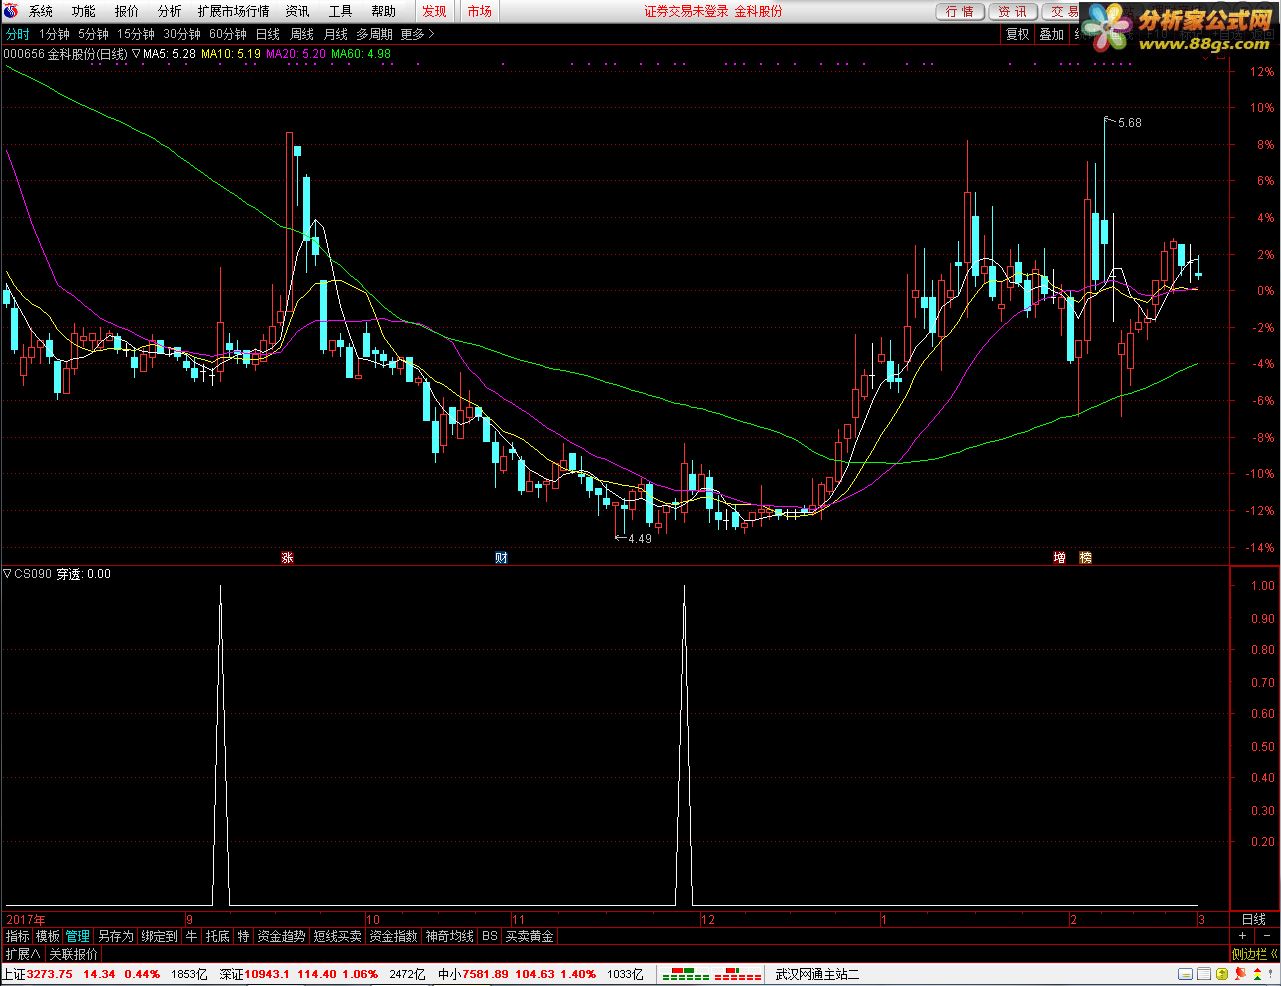The image size is (1281, 986).
Task: Expand 更多 period options
Action: coord(417,34)
